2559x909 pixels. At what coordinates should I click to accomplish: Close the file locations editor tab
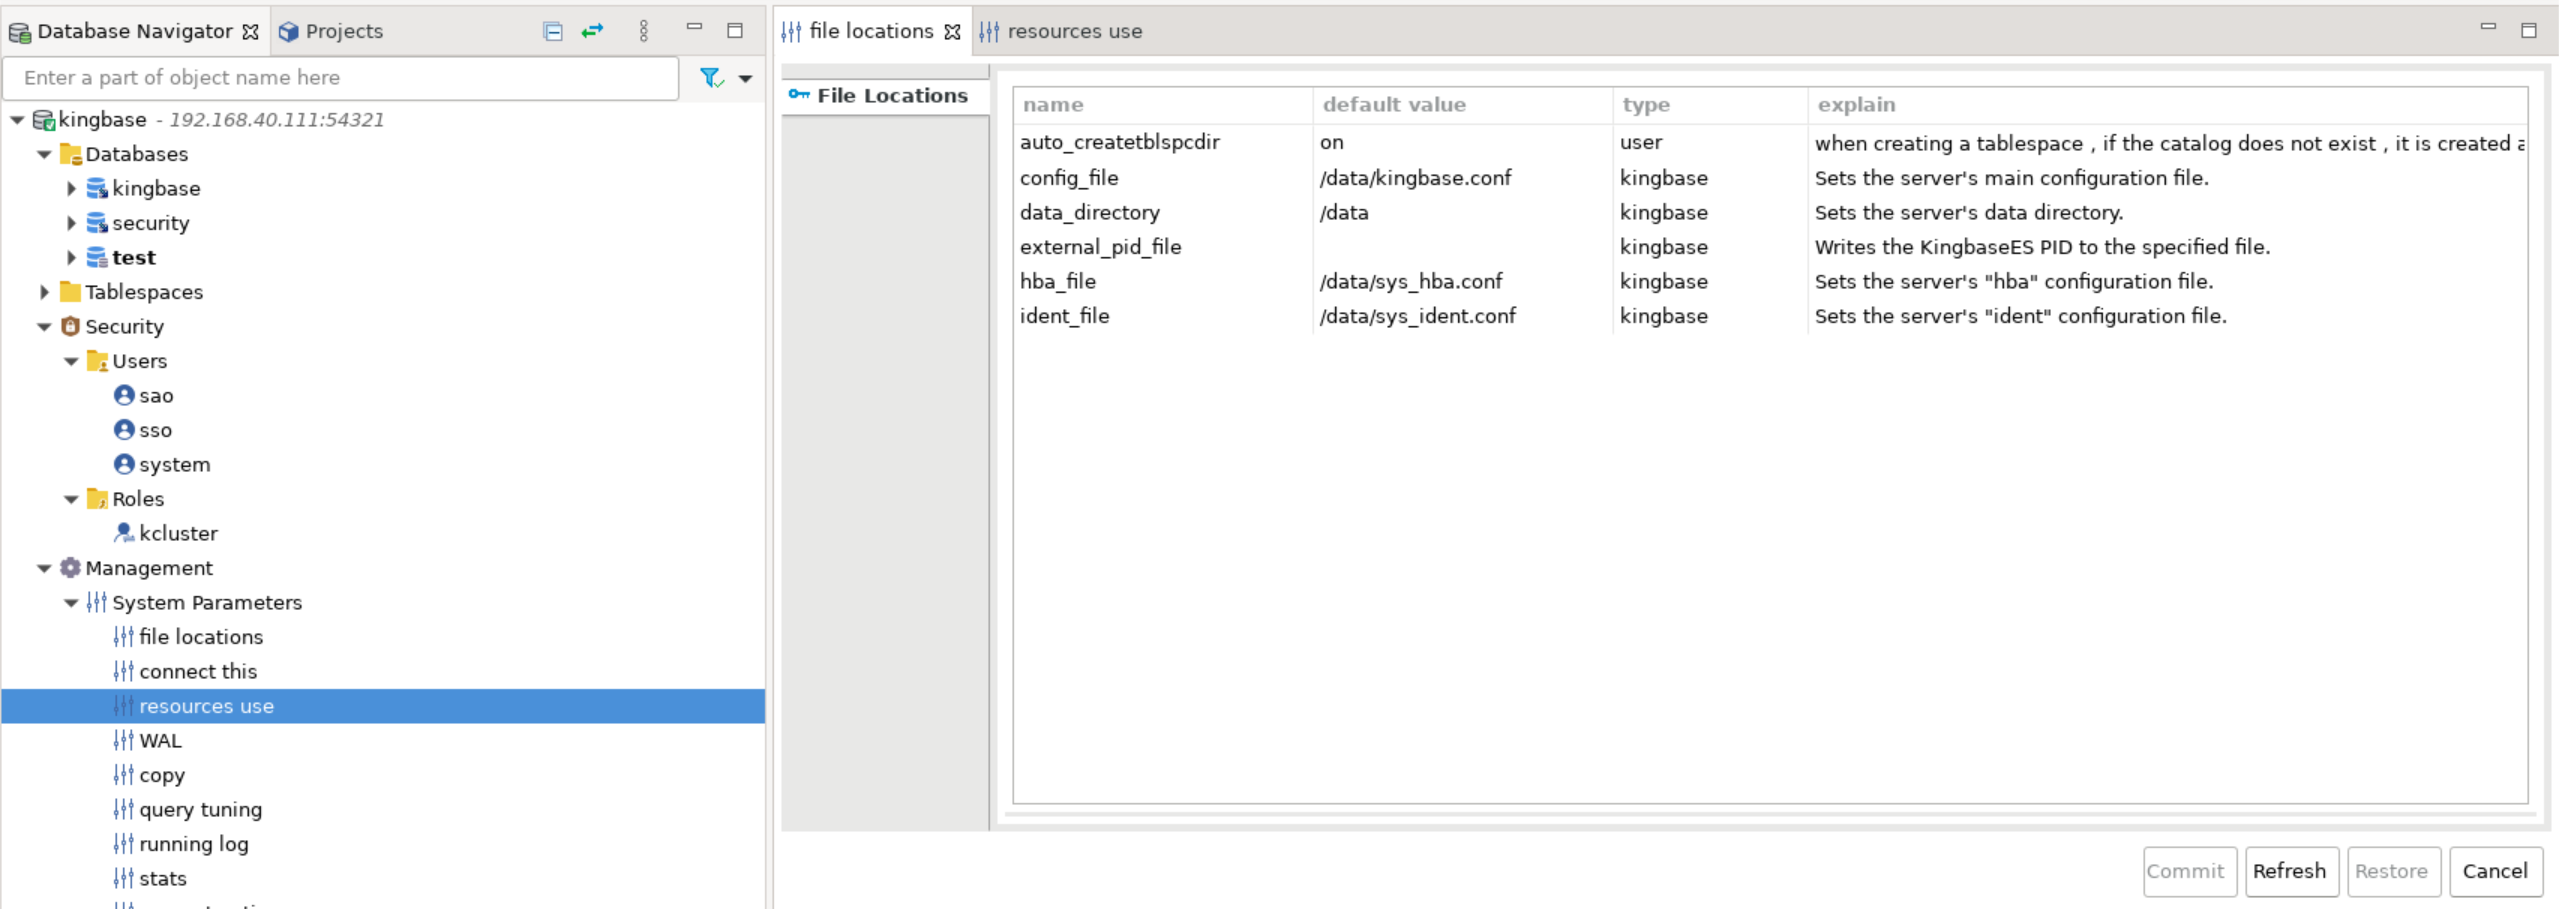tap(953, 32)
